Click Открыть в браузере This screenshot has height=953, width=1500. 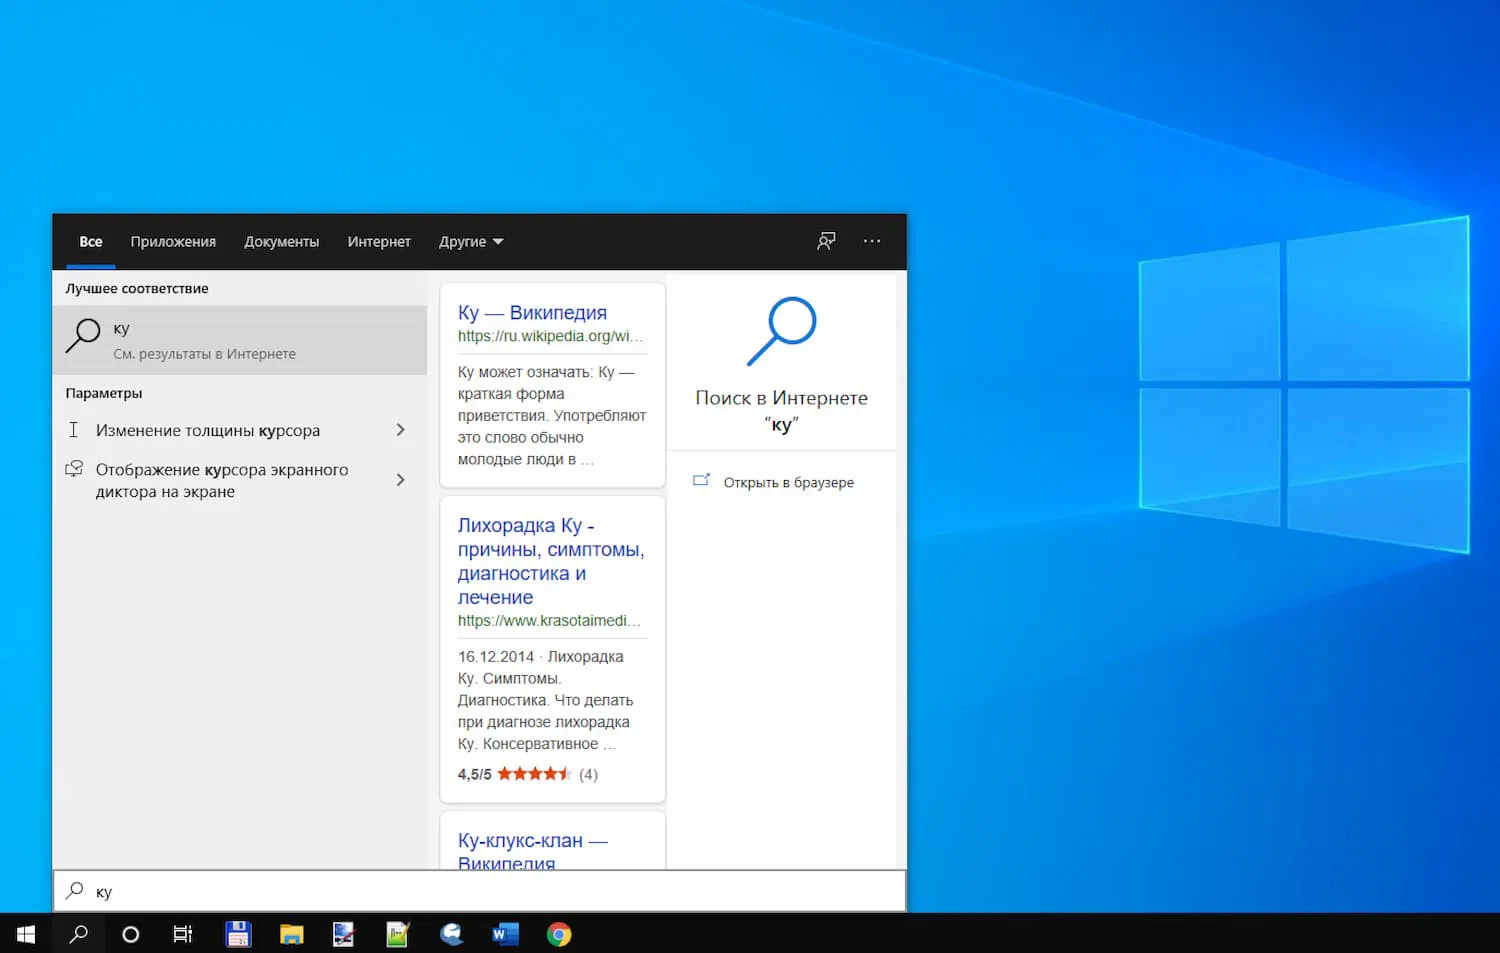[x=789, y=481]
